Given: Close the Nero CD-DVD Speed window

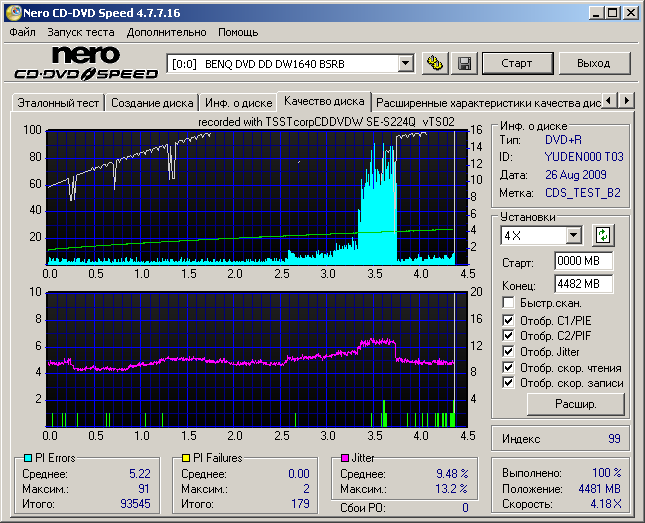Looking at the screenshot, I should 631,13.
